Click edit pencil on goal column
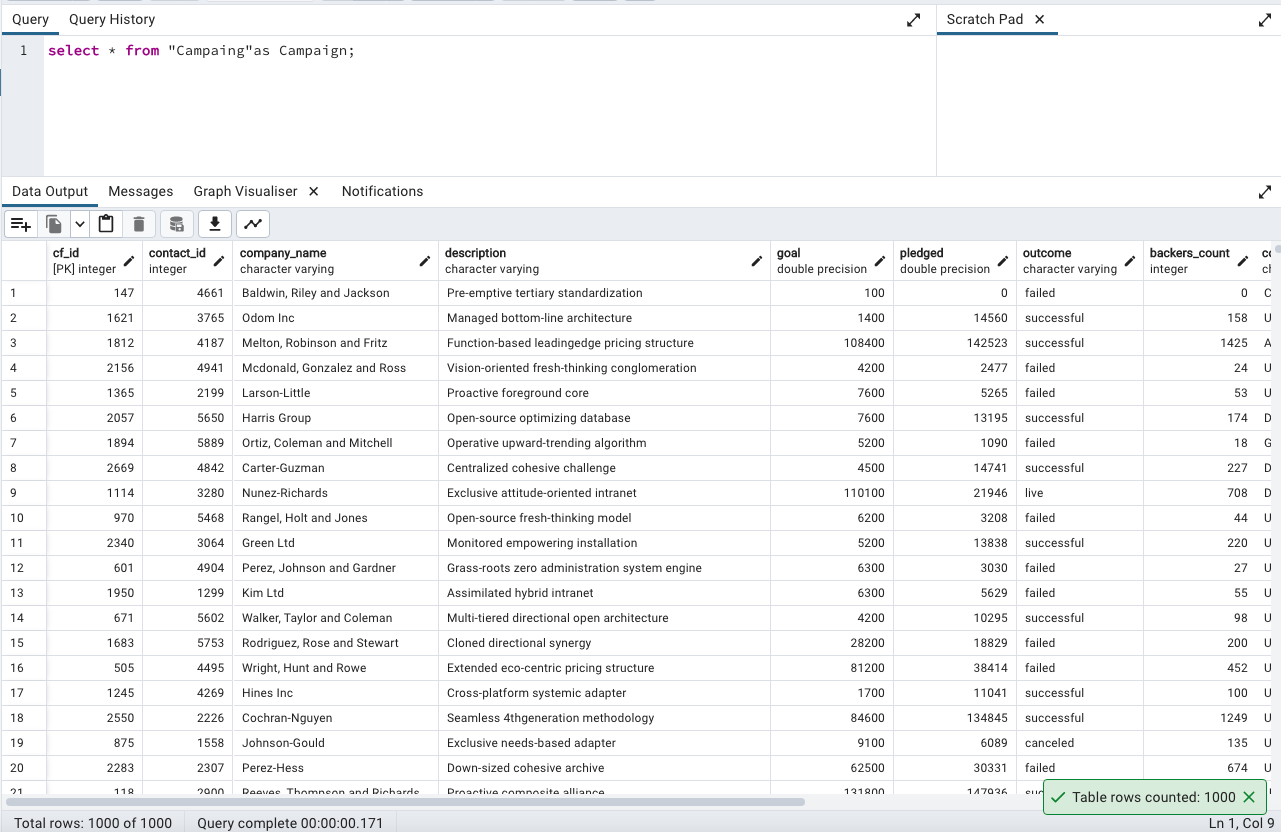The image size is (1281, 832). (880, 261)
